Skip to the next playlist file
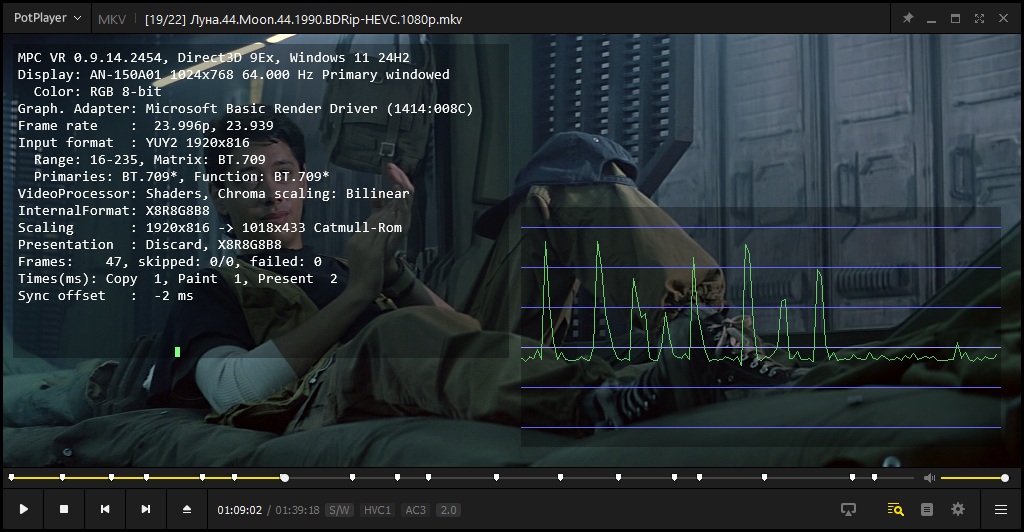This screenshot has height=532, width=1024. (146, 509)
